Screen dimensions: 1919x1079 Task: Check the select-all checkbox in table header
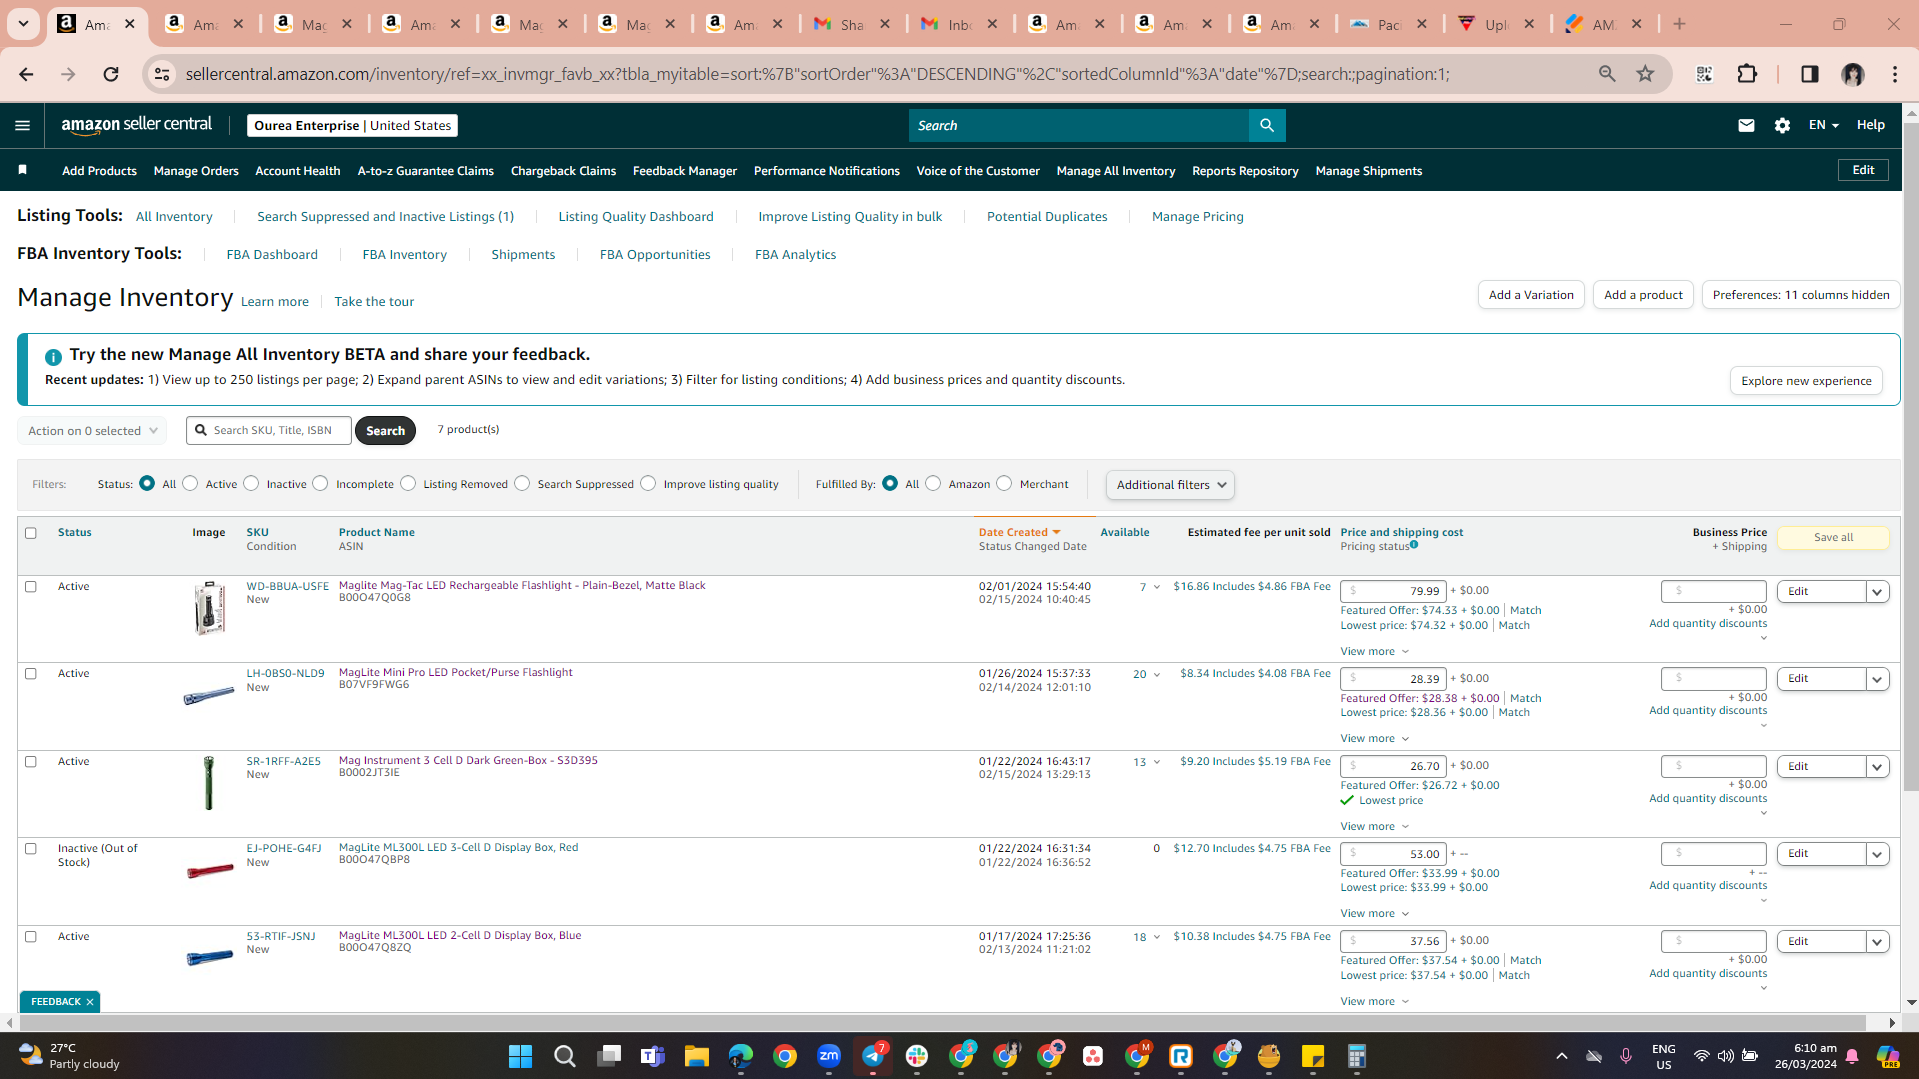point(31,533)
